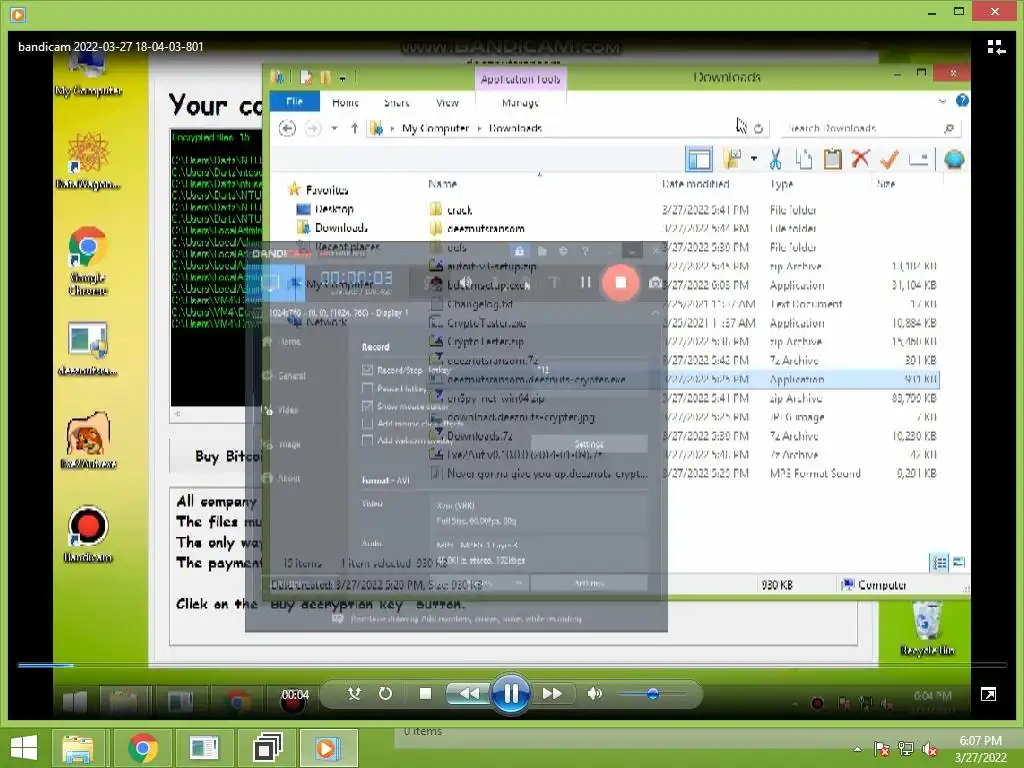The height and width of the screenshot is (768, 1024).
Task: Click the stacked windows icon on the taskbar
Action: (x=267, y=748)
